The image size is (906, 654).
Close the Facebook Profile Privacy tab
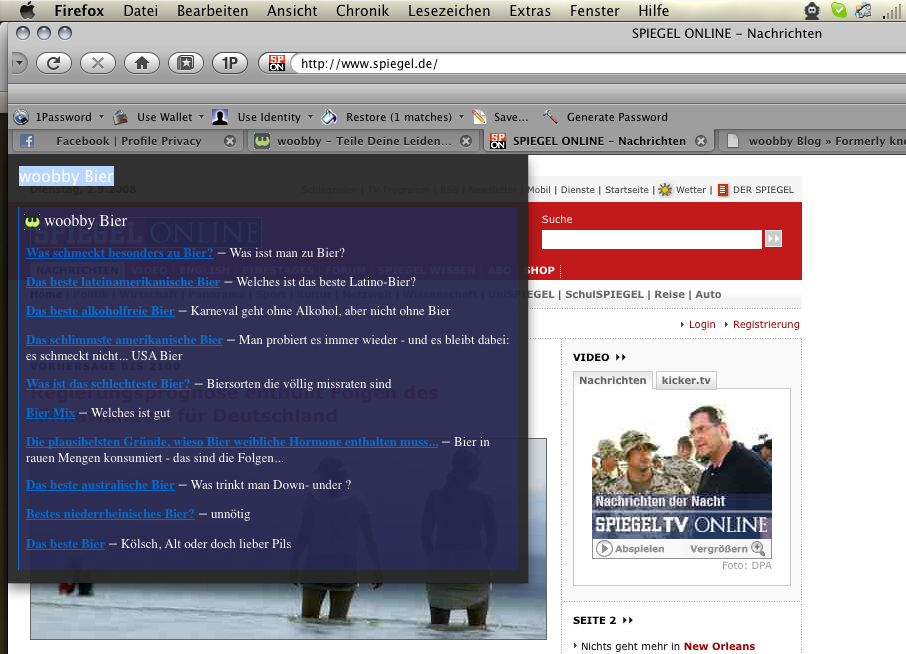230,141
